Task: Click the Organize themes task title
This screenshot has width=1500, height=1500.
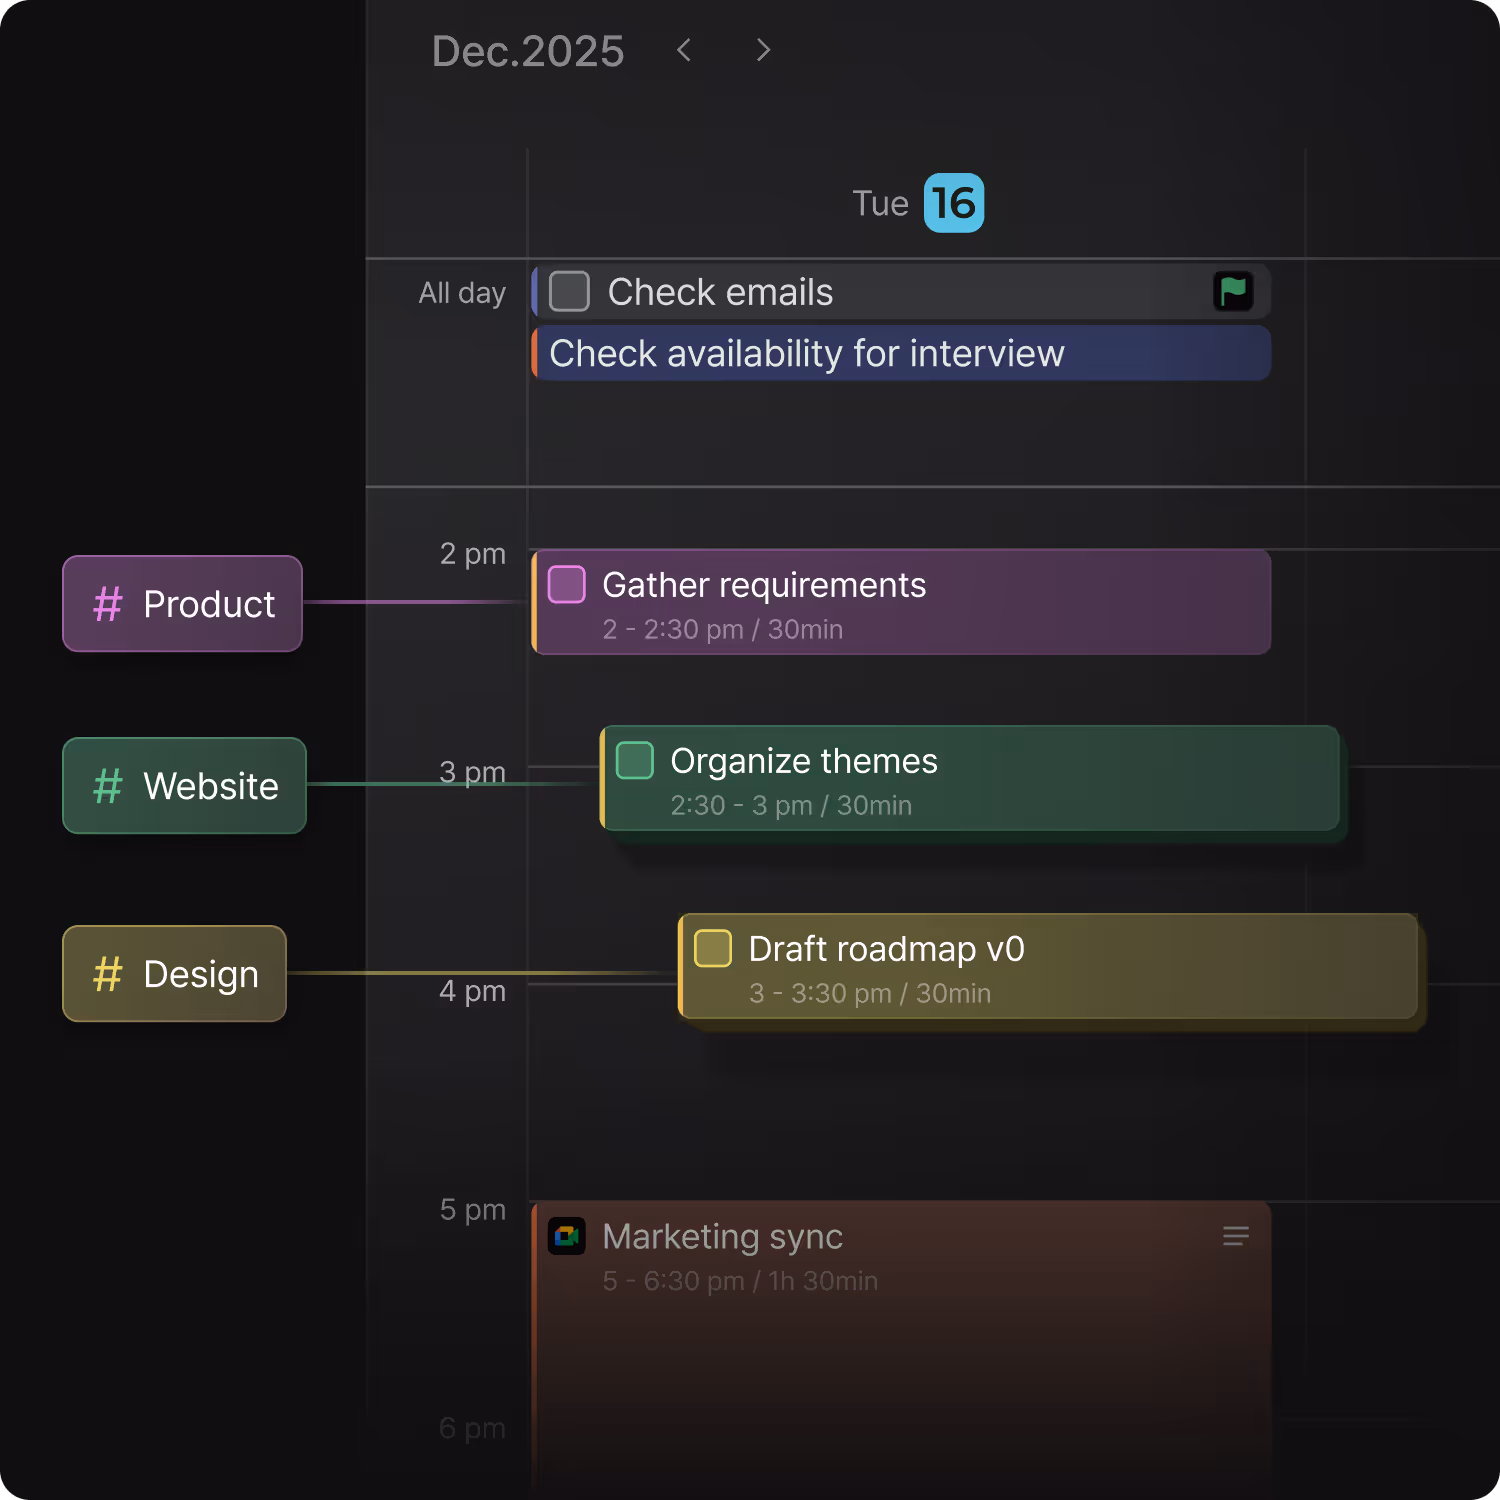Action: tap(804, 761)
